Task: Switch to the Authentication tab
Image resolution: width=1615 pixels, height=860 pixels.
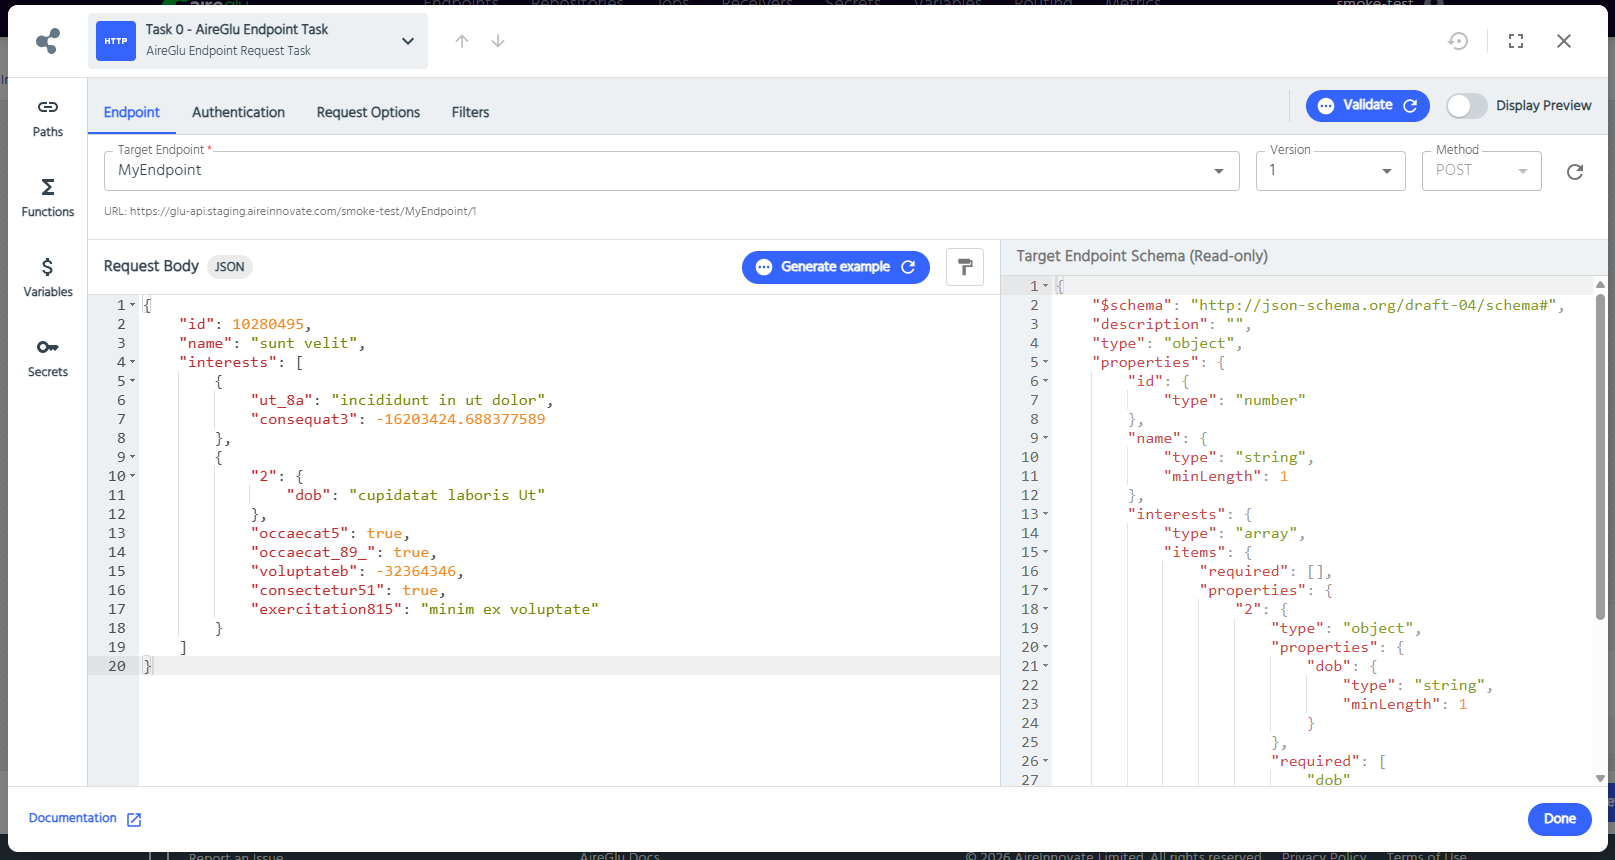Action: pos(238,112)
